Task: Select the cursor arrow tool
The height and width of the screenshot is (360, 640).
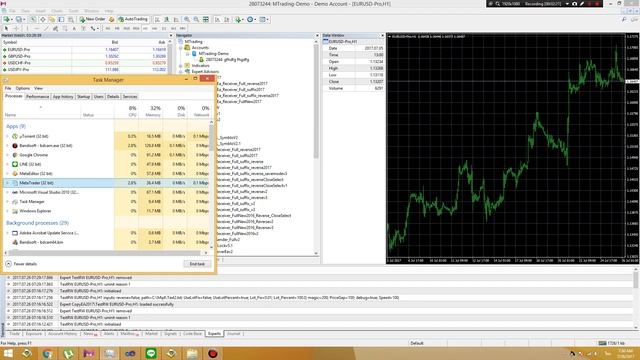Action: click(x=6, y=29)
